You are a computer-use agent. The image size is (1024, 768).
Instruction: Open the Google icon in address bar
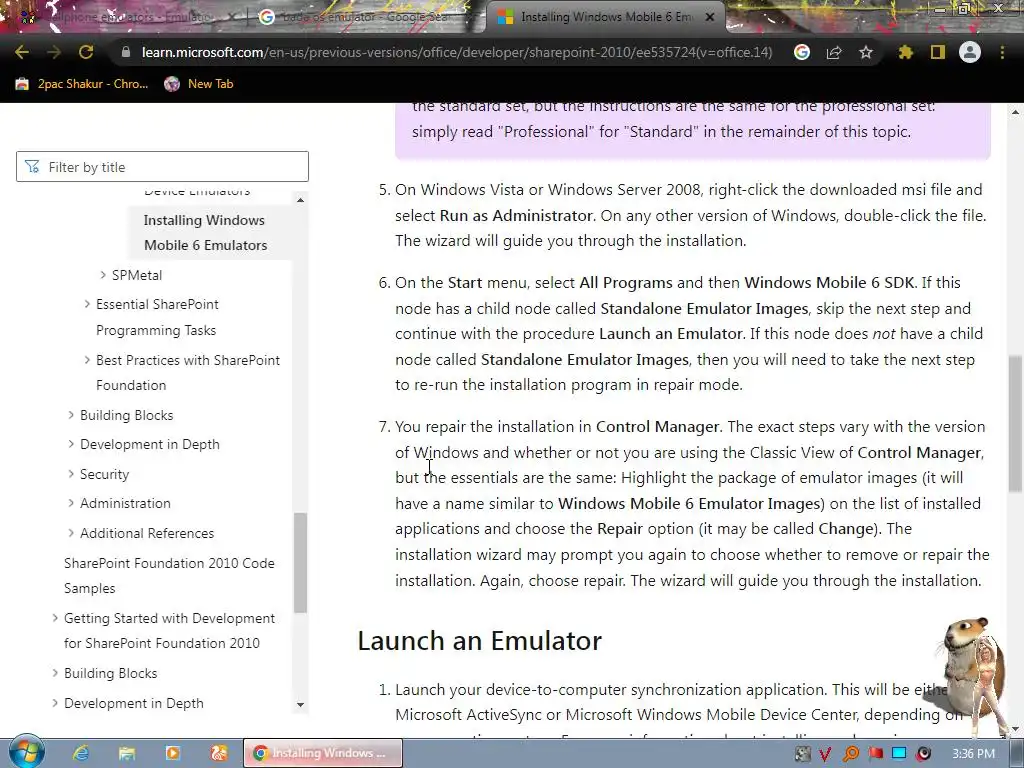tap(802, 52)
